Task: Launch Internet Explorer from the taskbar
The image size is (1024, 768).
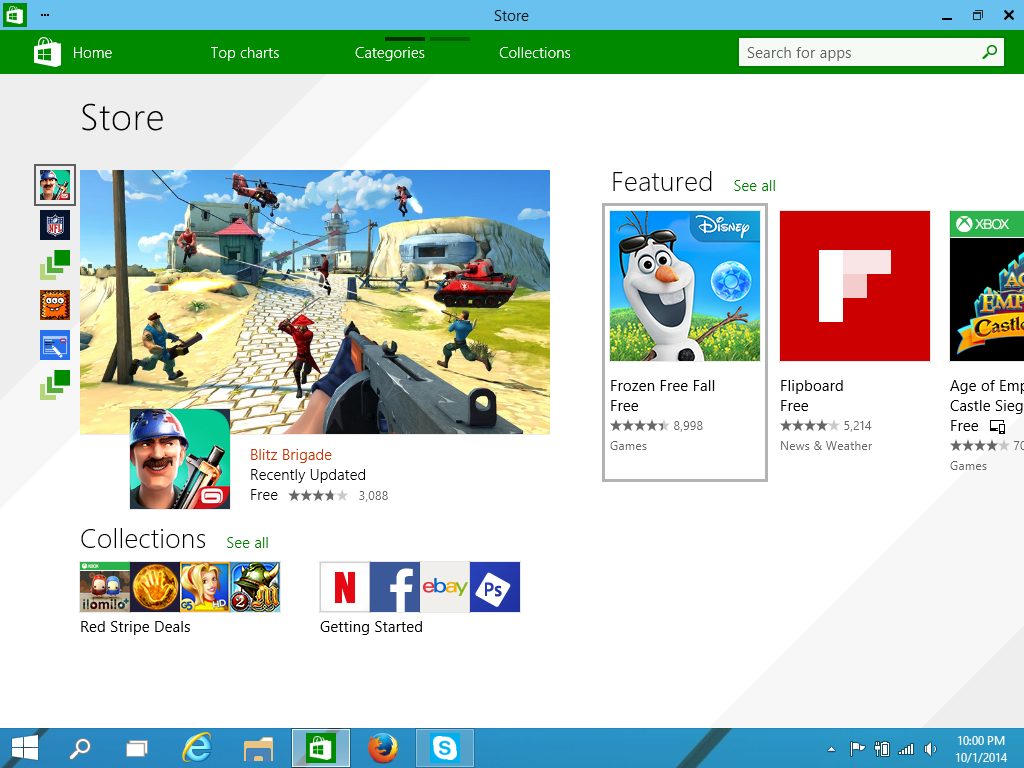Action: coord(197,748)
